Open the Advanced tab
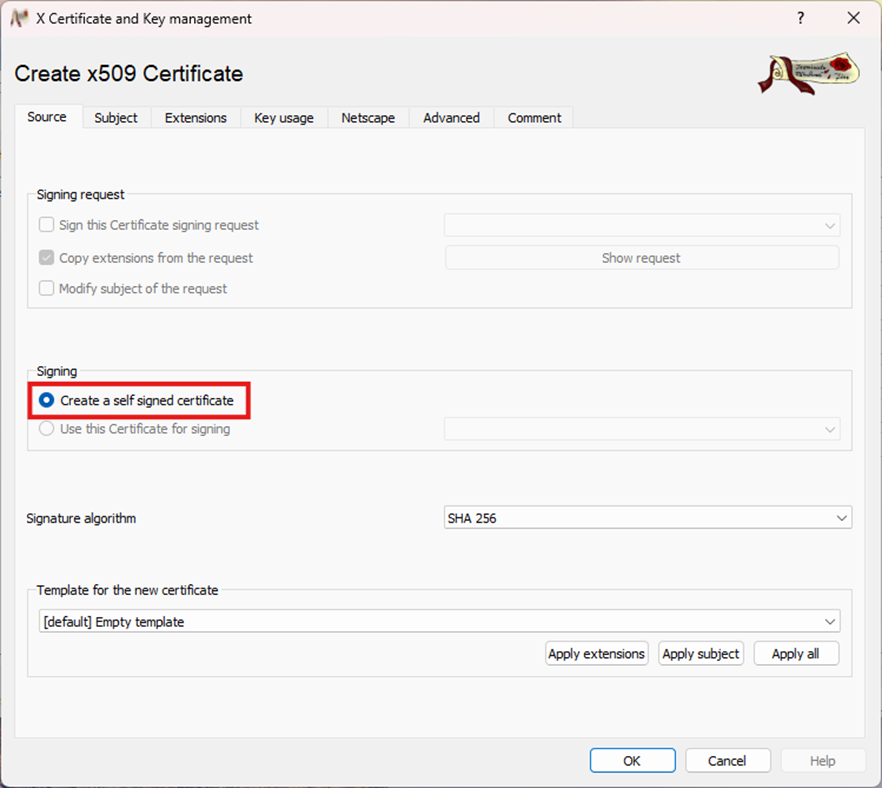 pos(451,118)
